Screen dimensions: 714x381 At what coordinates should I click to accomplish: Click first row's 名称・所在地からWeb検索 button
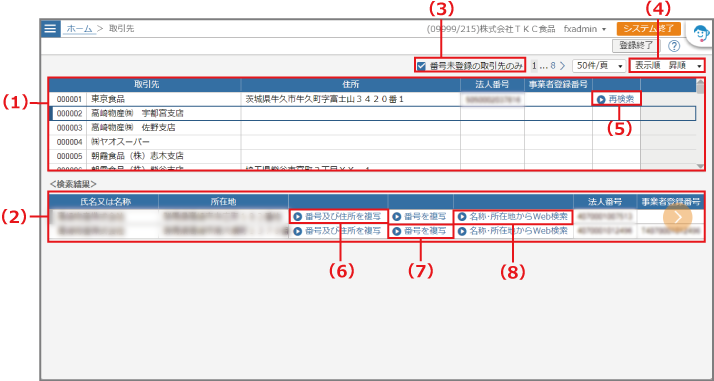(513, 216)
